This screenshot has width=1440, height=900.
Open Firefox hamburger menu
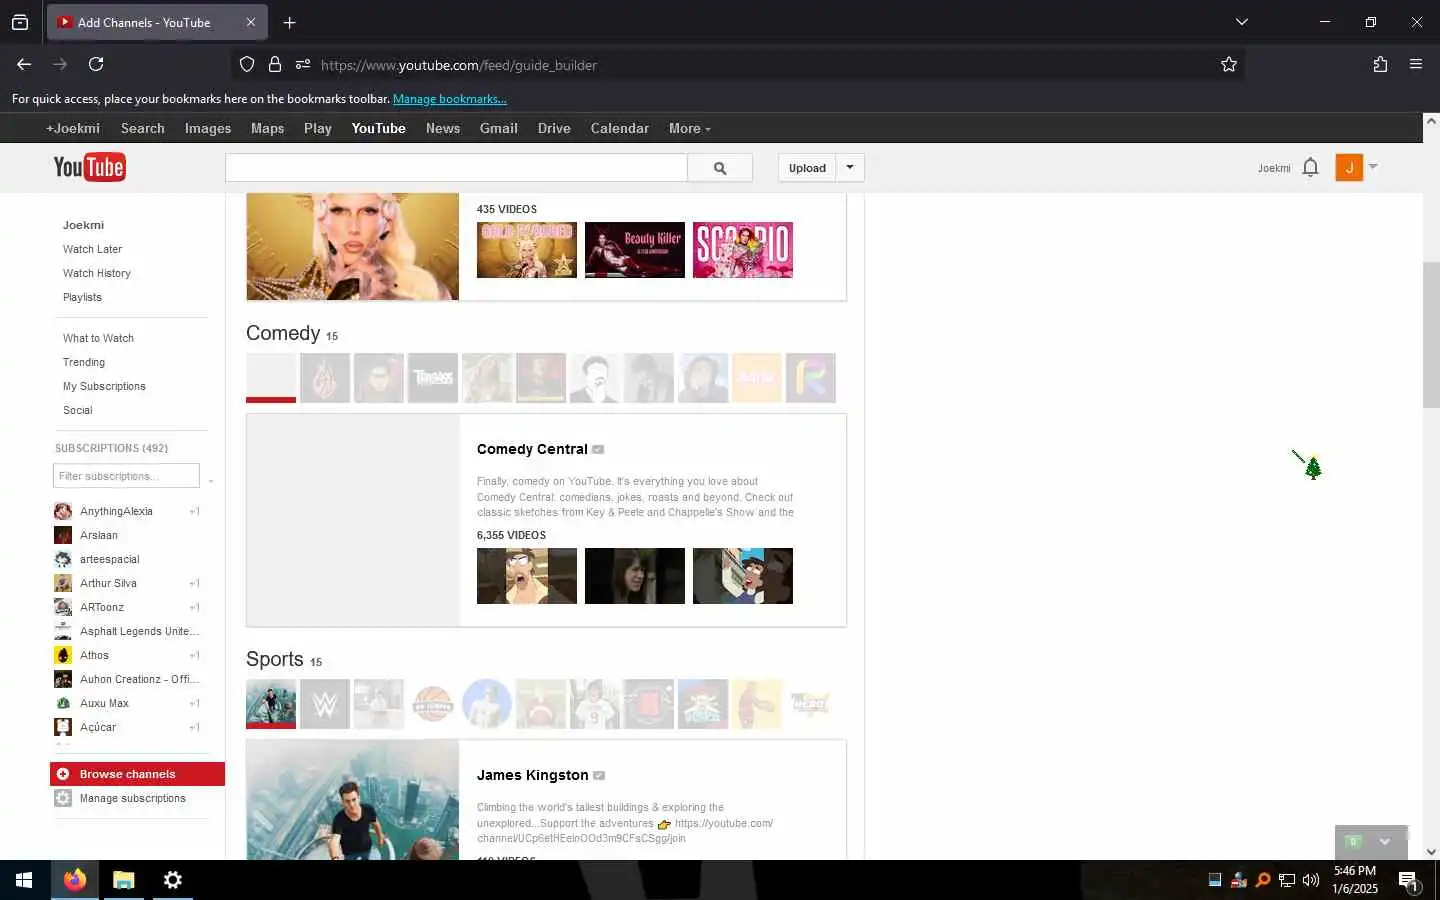click(1416, 64)
